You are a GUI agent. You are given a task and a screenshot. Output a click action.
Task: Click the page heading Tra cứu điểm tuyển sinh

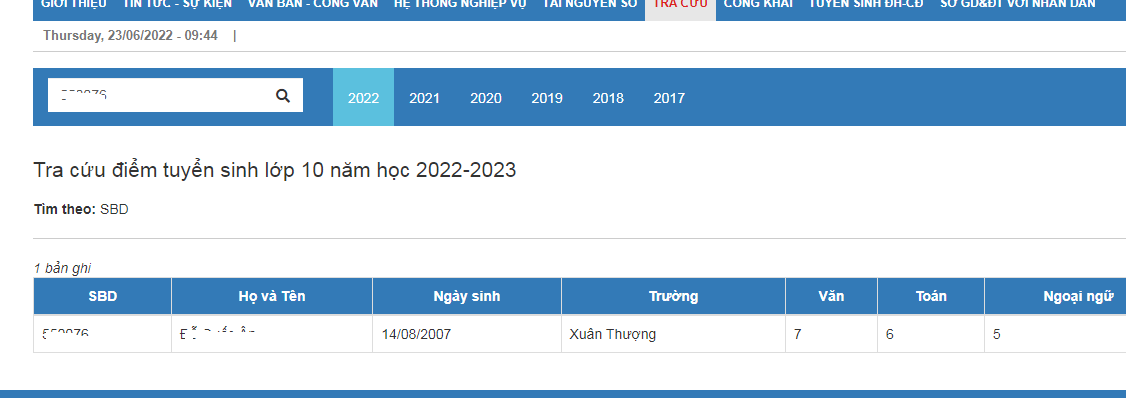pos(274,170)
